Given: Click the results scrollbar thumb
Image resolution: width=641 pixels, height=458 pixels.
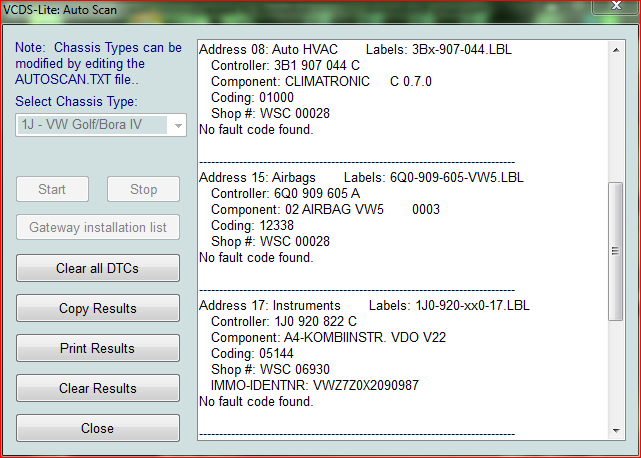Looking at the screenshot, I should 616,251.
